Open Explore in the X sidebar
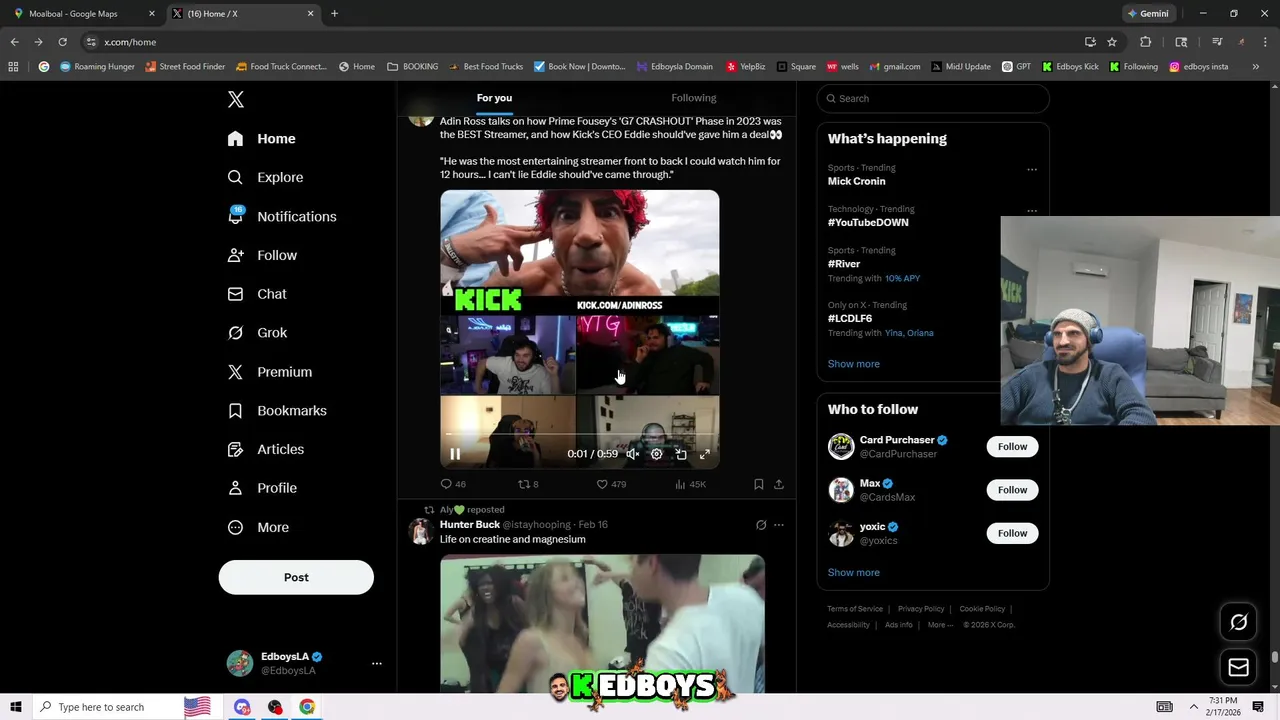The width and height of the screenshot is (1280, 720). click(266, 177)
